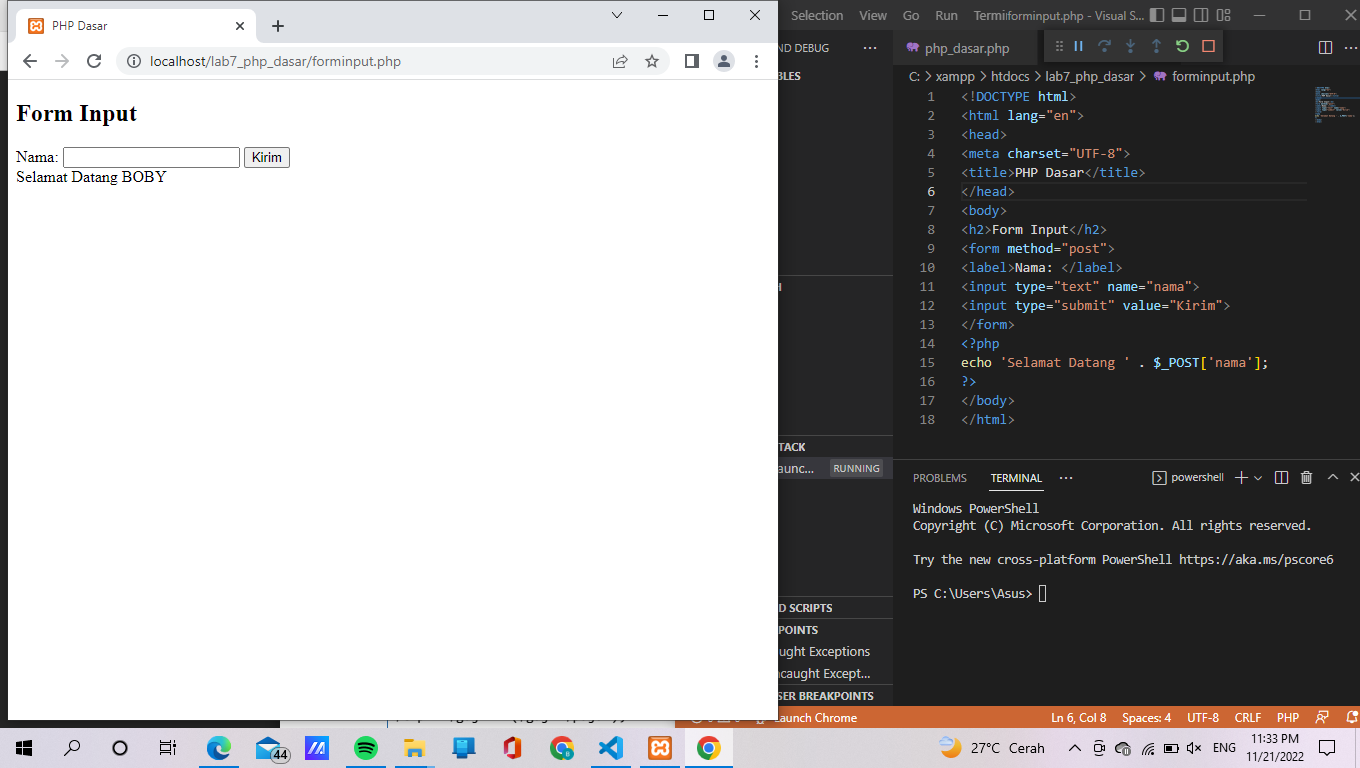Click Step Over in the debug toolbar

point(1104,46)
